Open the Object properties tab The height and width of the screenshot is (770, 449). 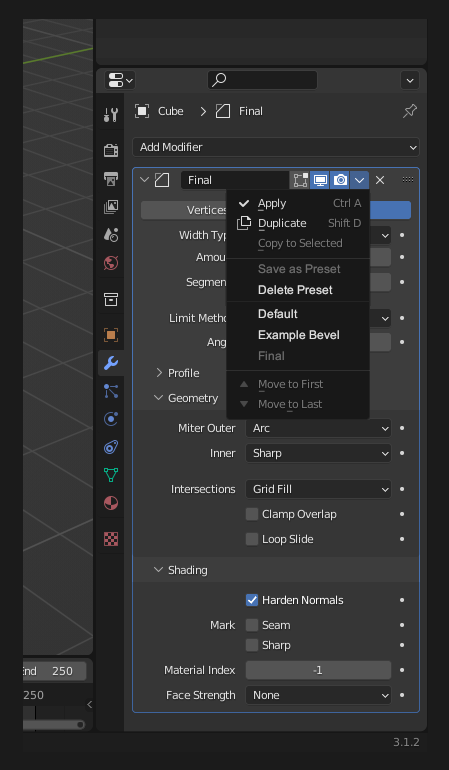pos(111,335)
